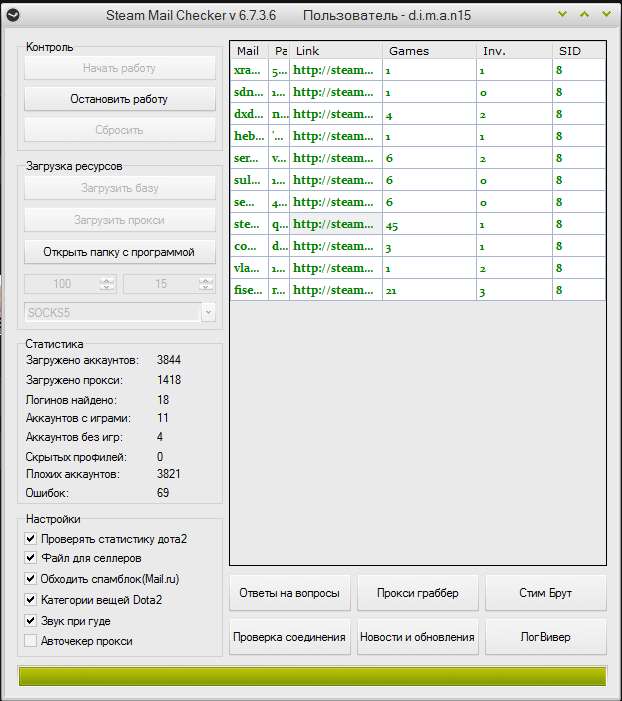Click the 'Сбросить' button
This screenshot has width=622, height=701.
(119, 130)
